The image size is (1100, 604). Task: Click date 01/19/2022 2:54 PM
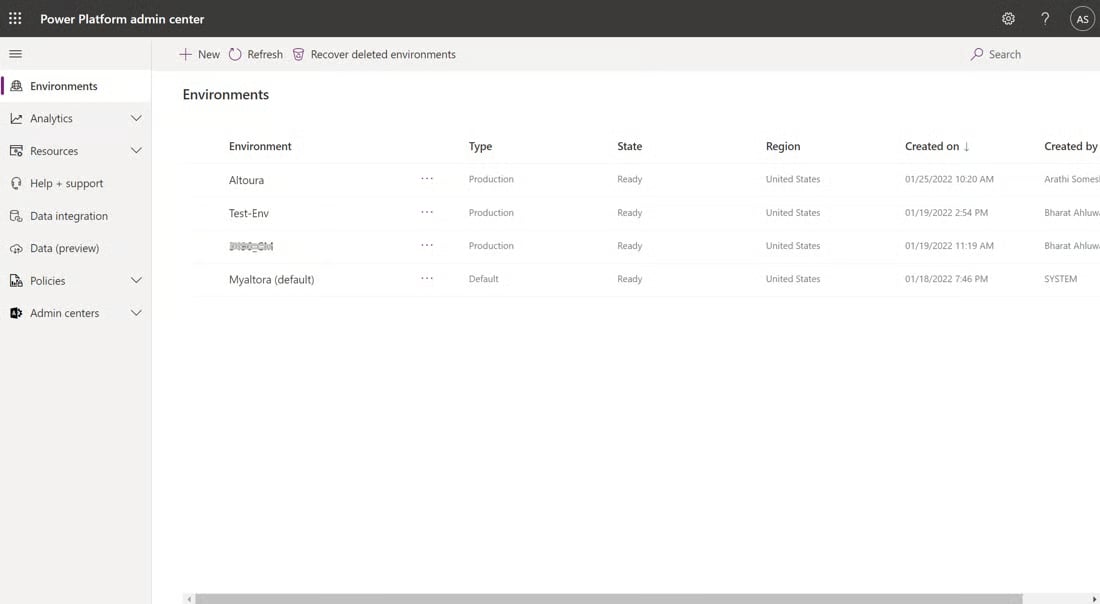point(946,212)
